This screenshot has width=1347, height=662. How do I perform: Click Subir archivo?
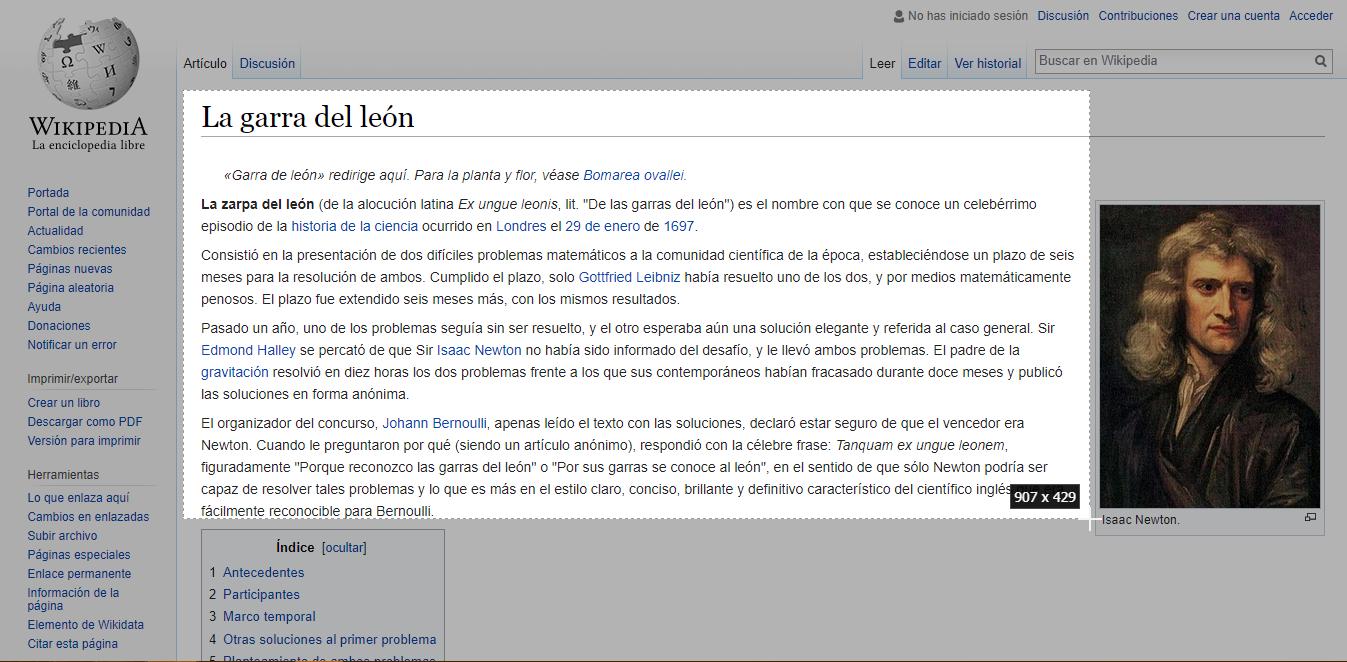[x=62, y=536]
